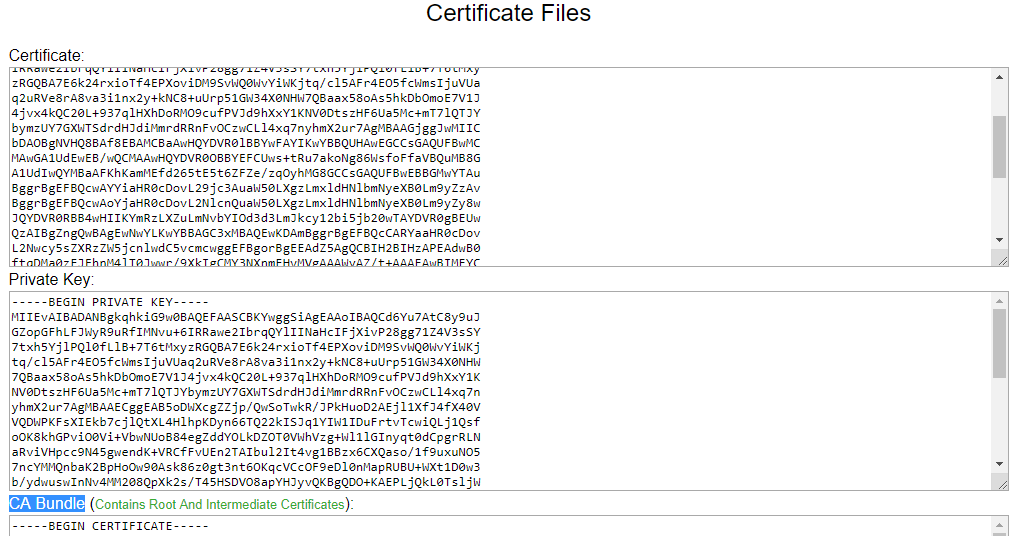This screenshot has width=1016, height=536.
Task: Click the Private Key textarea scroll-up arrow
Action: 999,301
